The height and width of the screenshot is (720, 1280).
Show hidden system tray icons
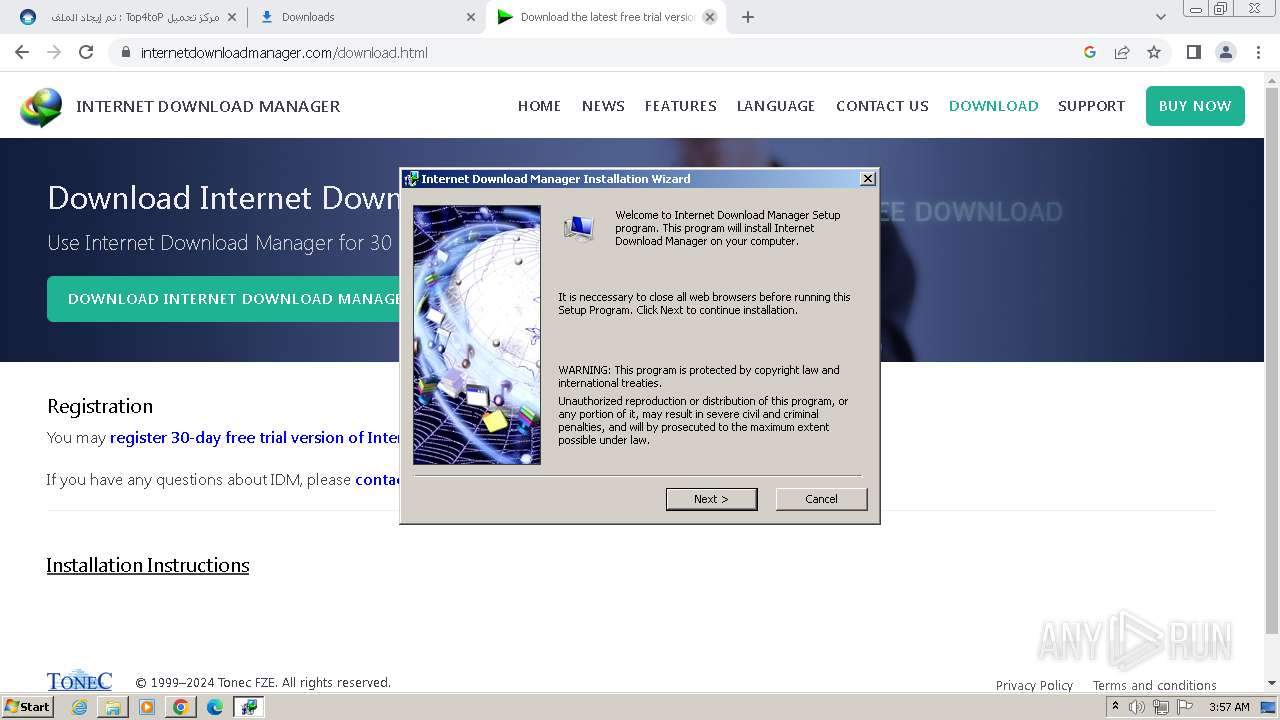1115,707
